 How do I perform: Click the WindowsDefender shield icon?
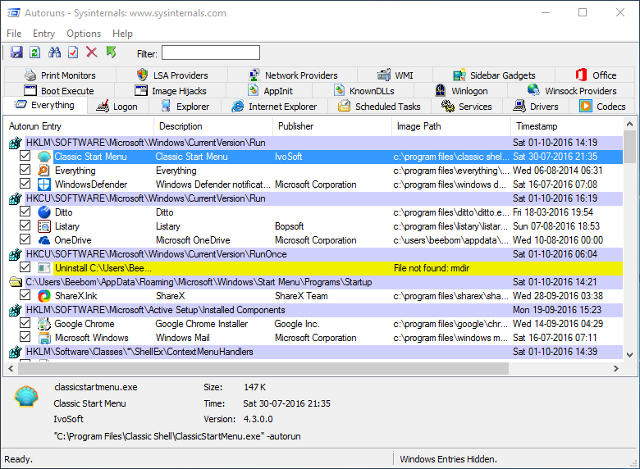click(44, 184)
